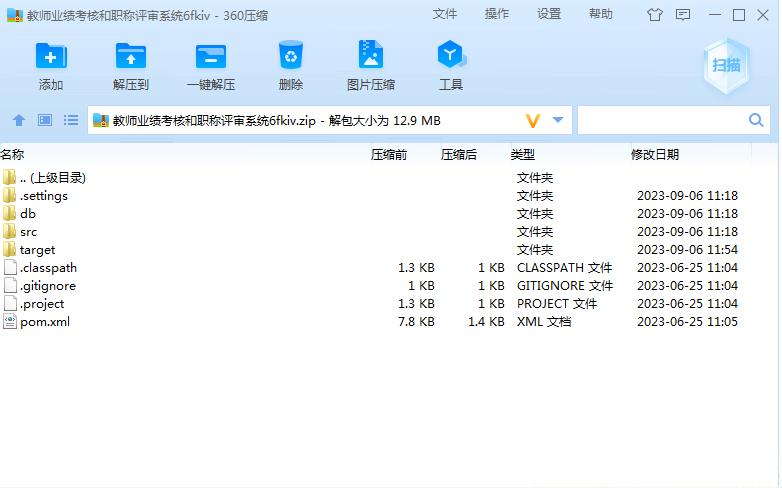Click the 删除 (Delete) trash icon
Image resolution: width=782 pixels, height=488 pixels.
coord(291,55)
